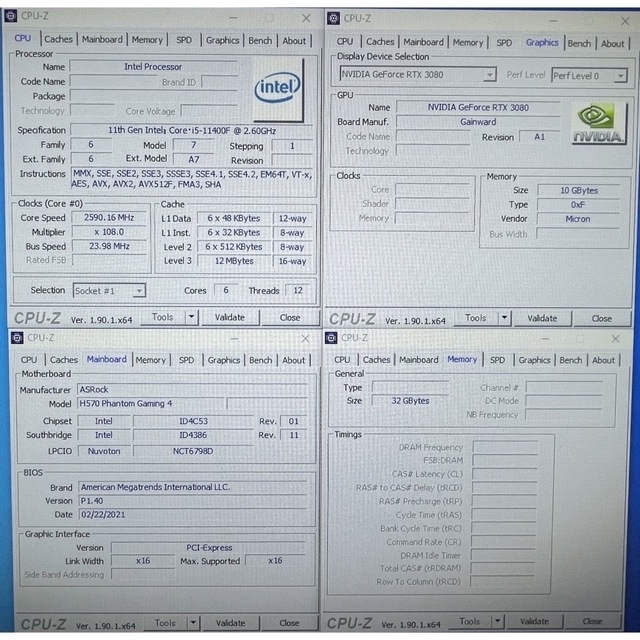Screen dimensions: 640x640
Task: Click Tools button in Mainboard window
Action: [x=165, y=623]
